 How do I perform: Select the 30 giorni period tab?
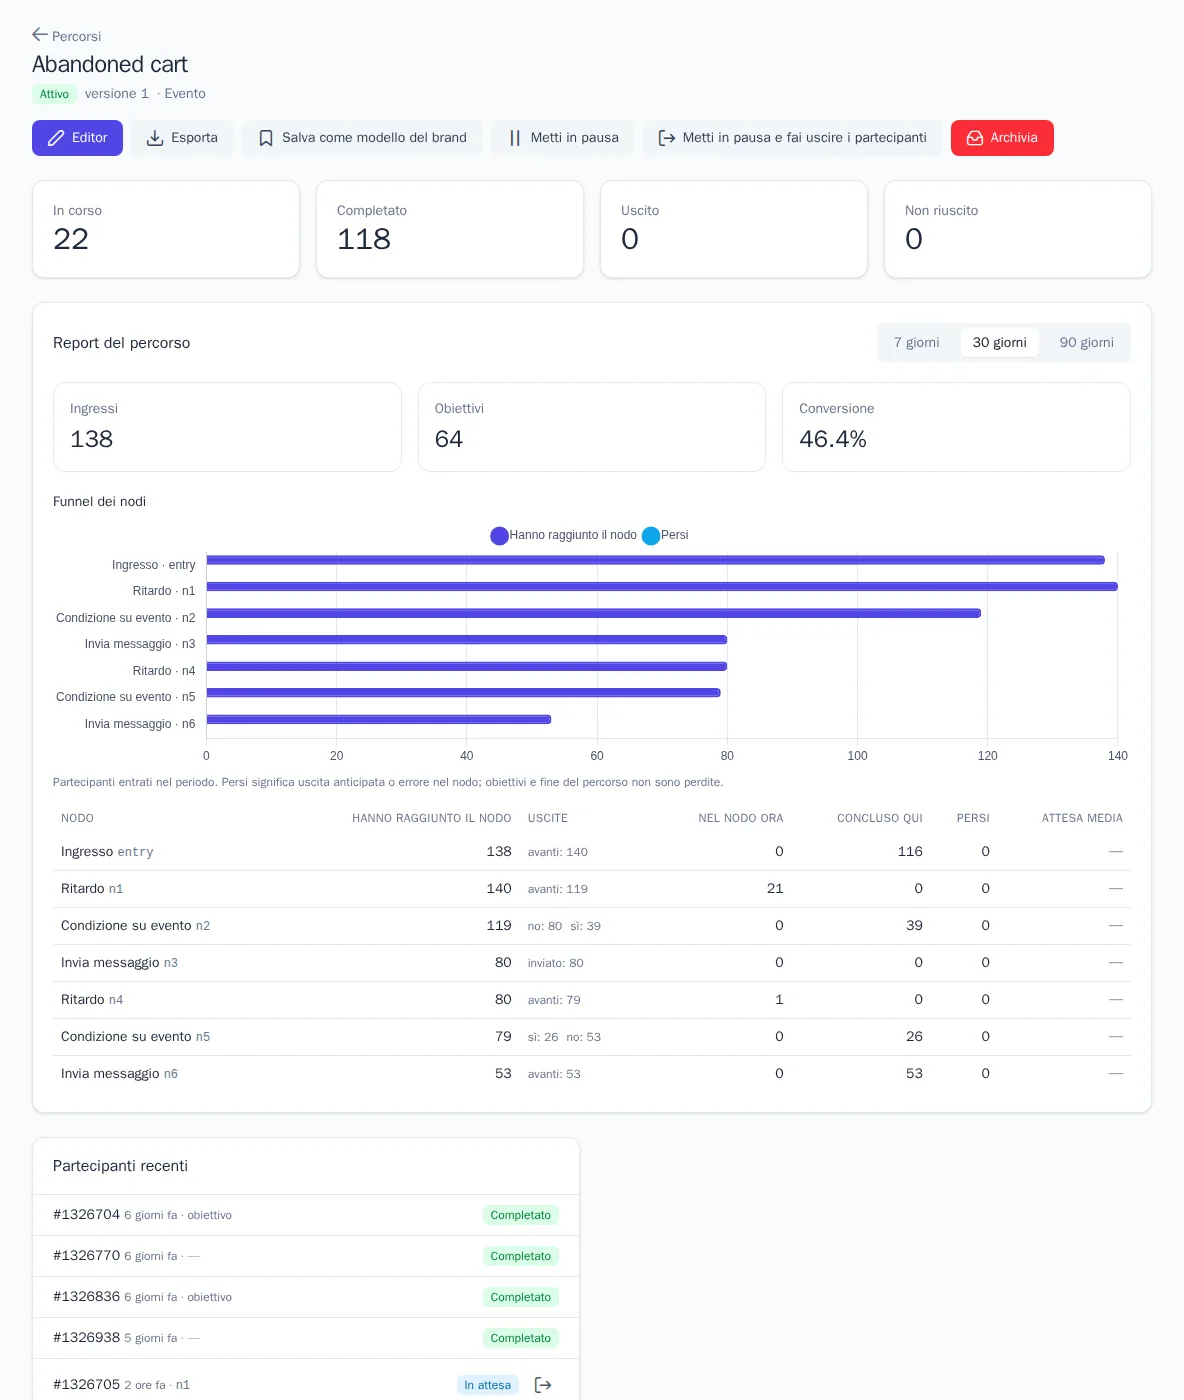1000,342
